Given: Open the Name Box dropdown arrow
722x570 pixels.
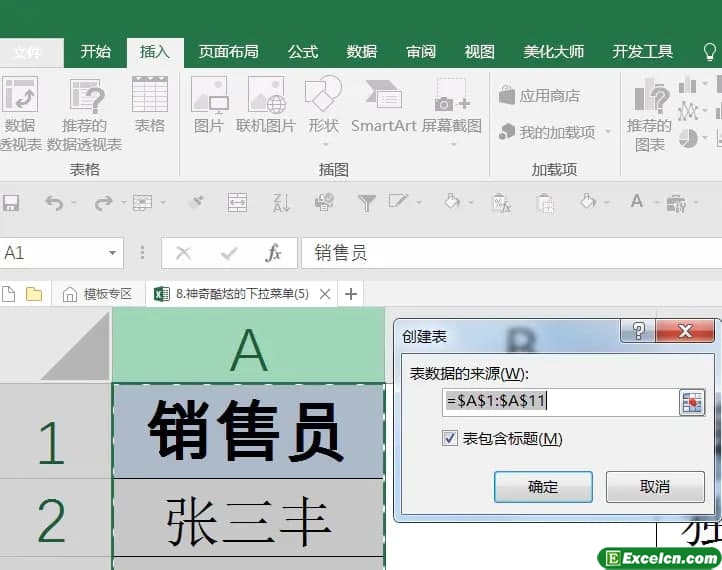Looking at the screenshot, I should point(112,253).
